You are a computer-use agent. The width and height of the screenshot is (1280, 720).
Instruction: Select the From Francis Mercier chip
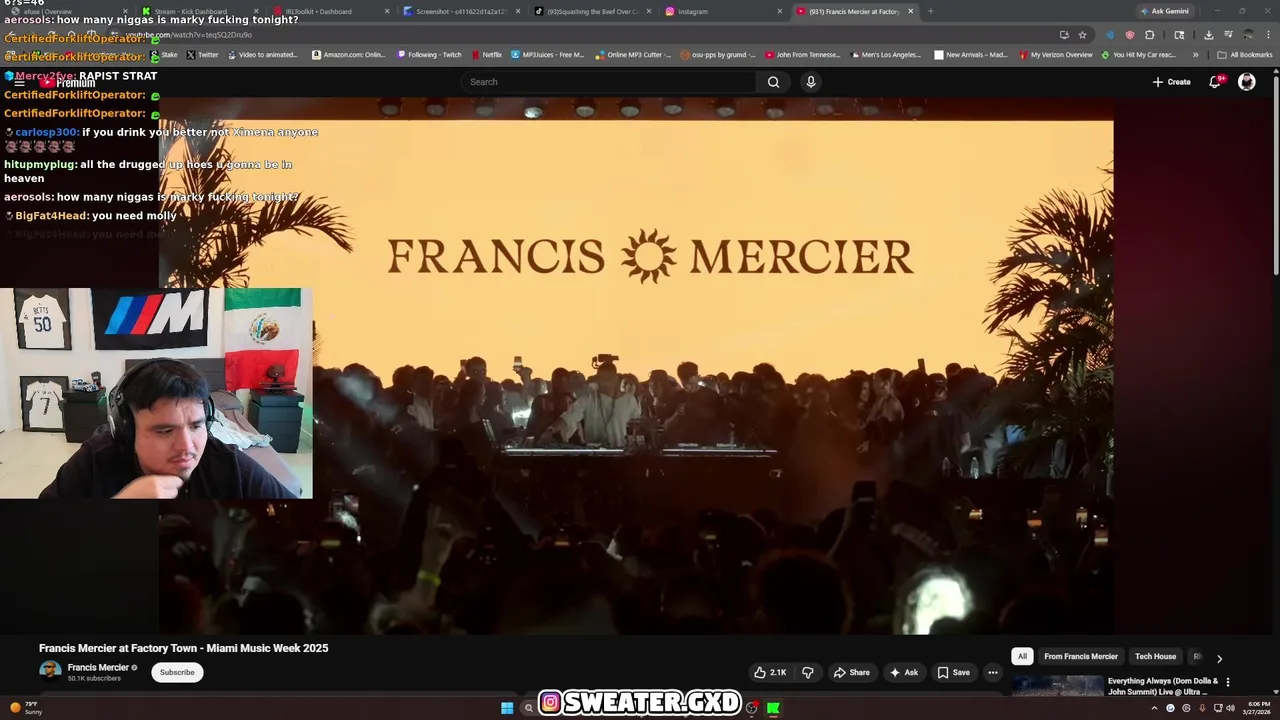(1081, 656)
